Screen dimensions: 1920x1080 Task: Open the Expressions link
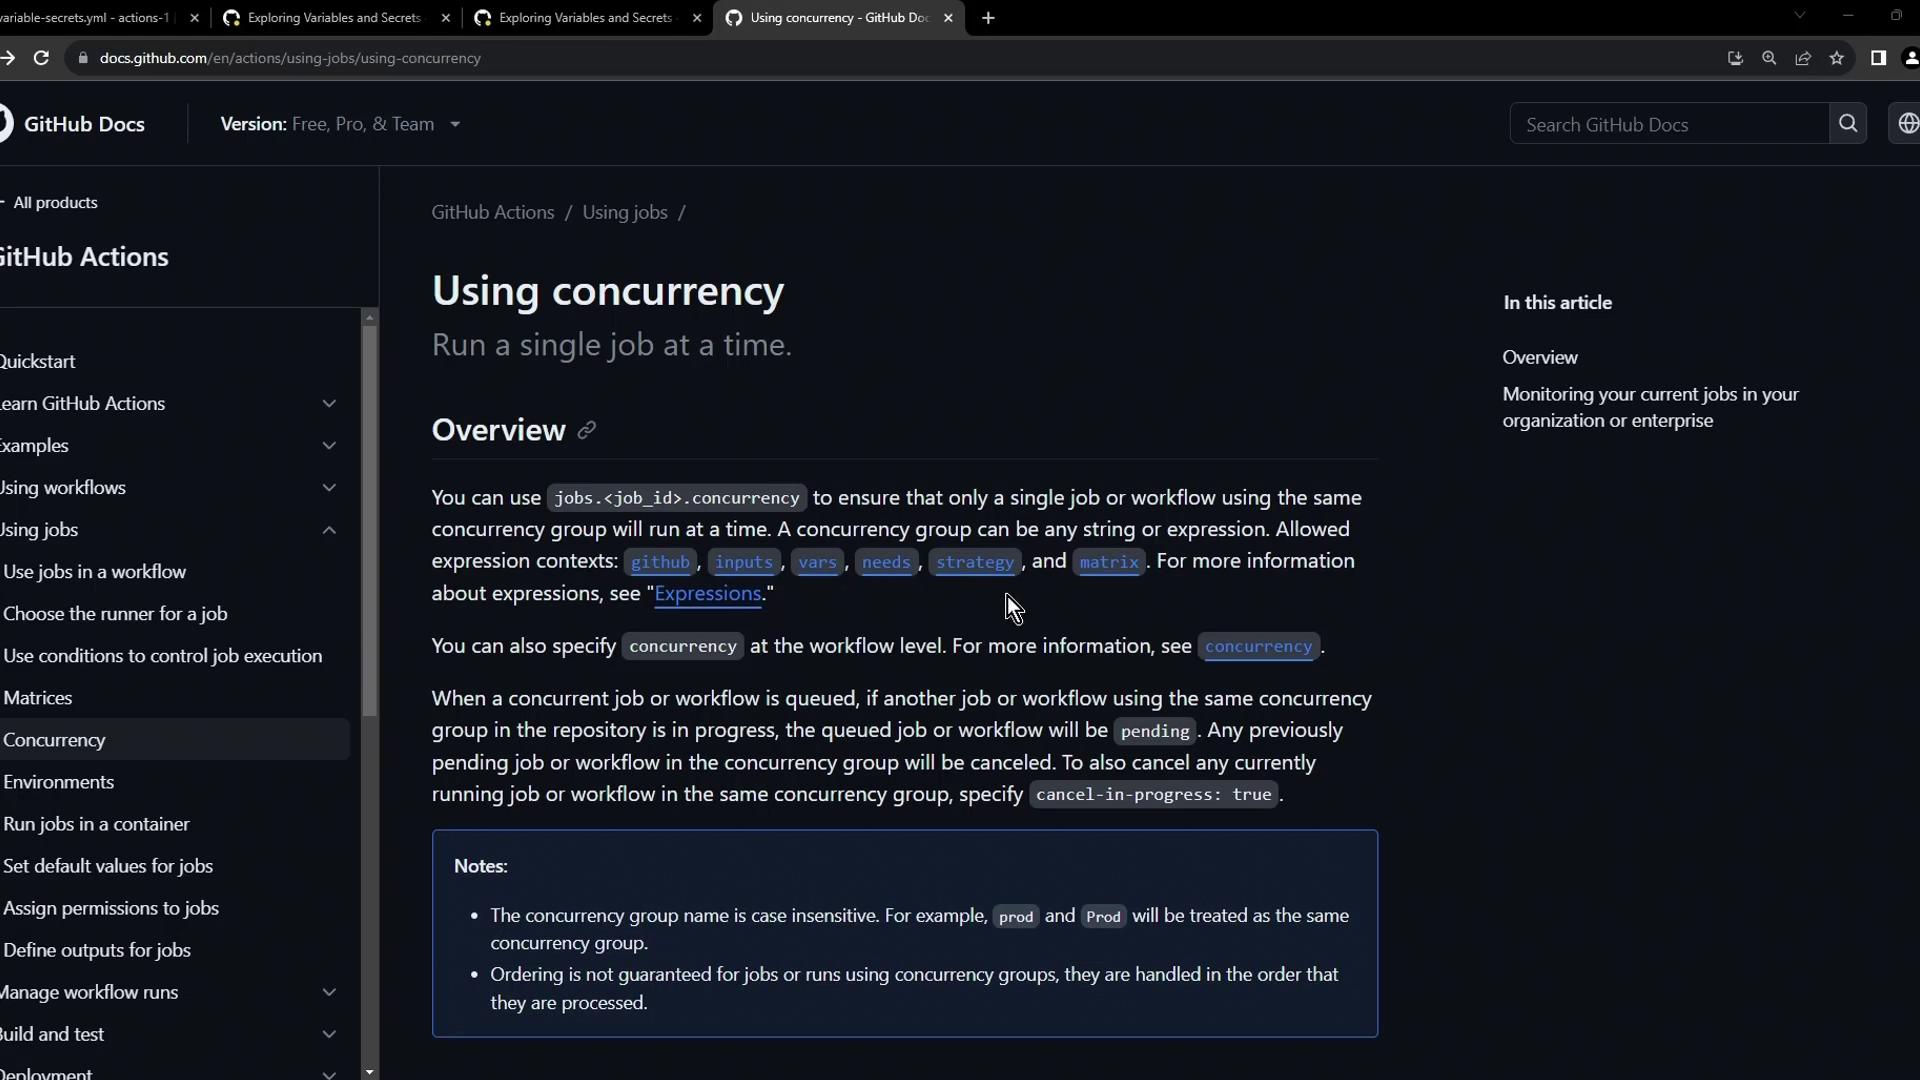pyautogui.click(x=707, y=593)
